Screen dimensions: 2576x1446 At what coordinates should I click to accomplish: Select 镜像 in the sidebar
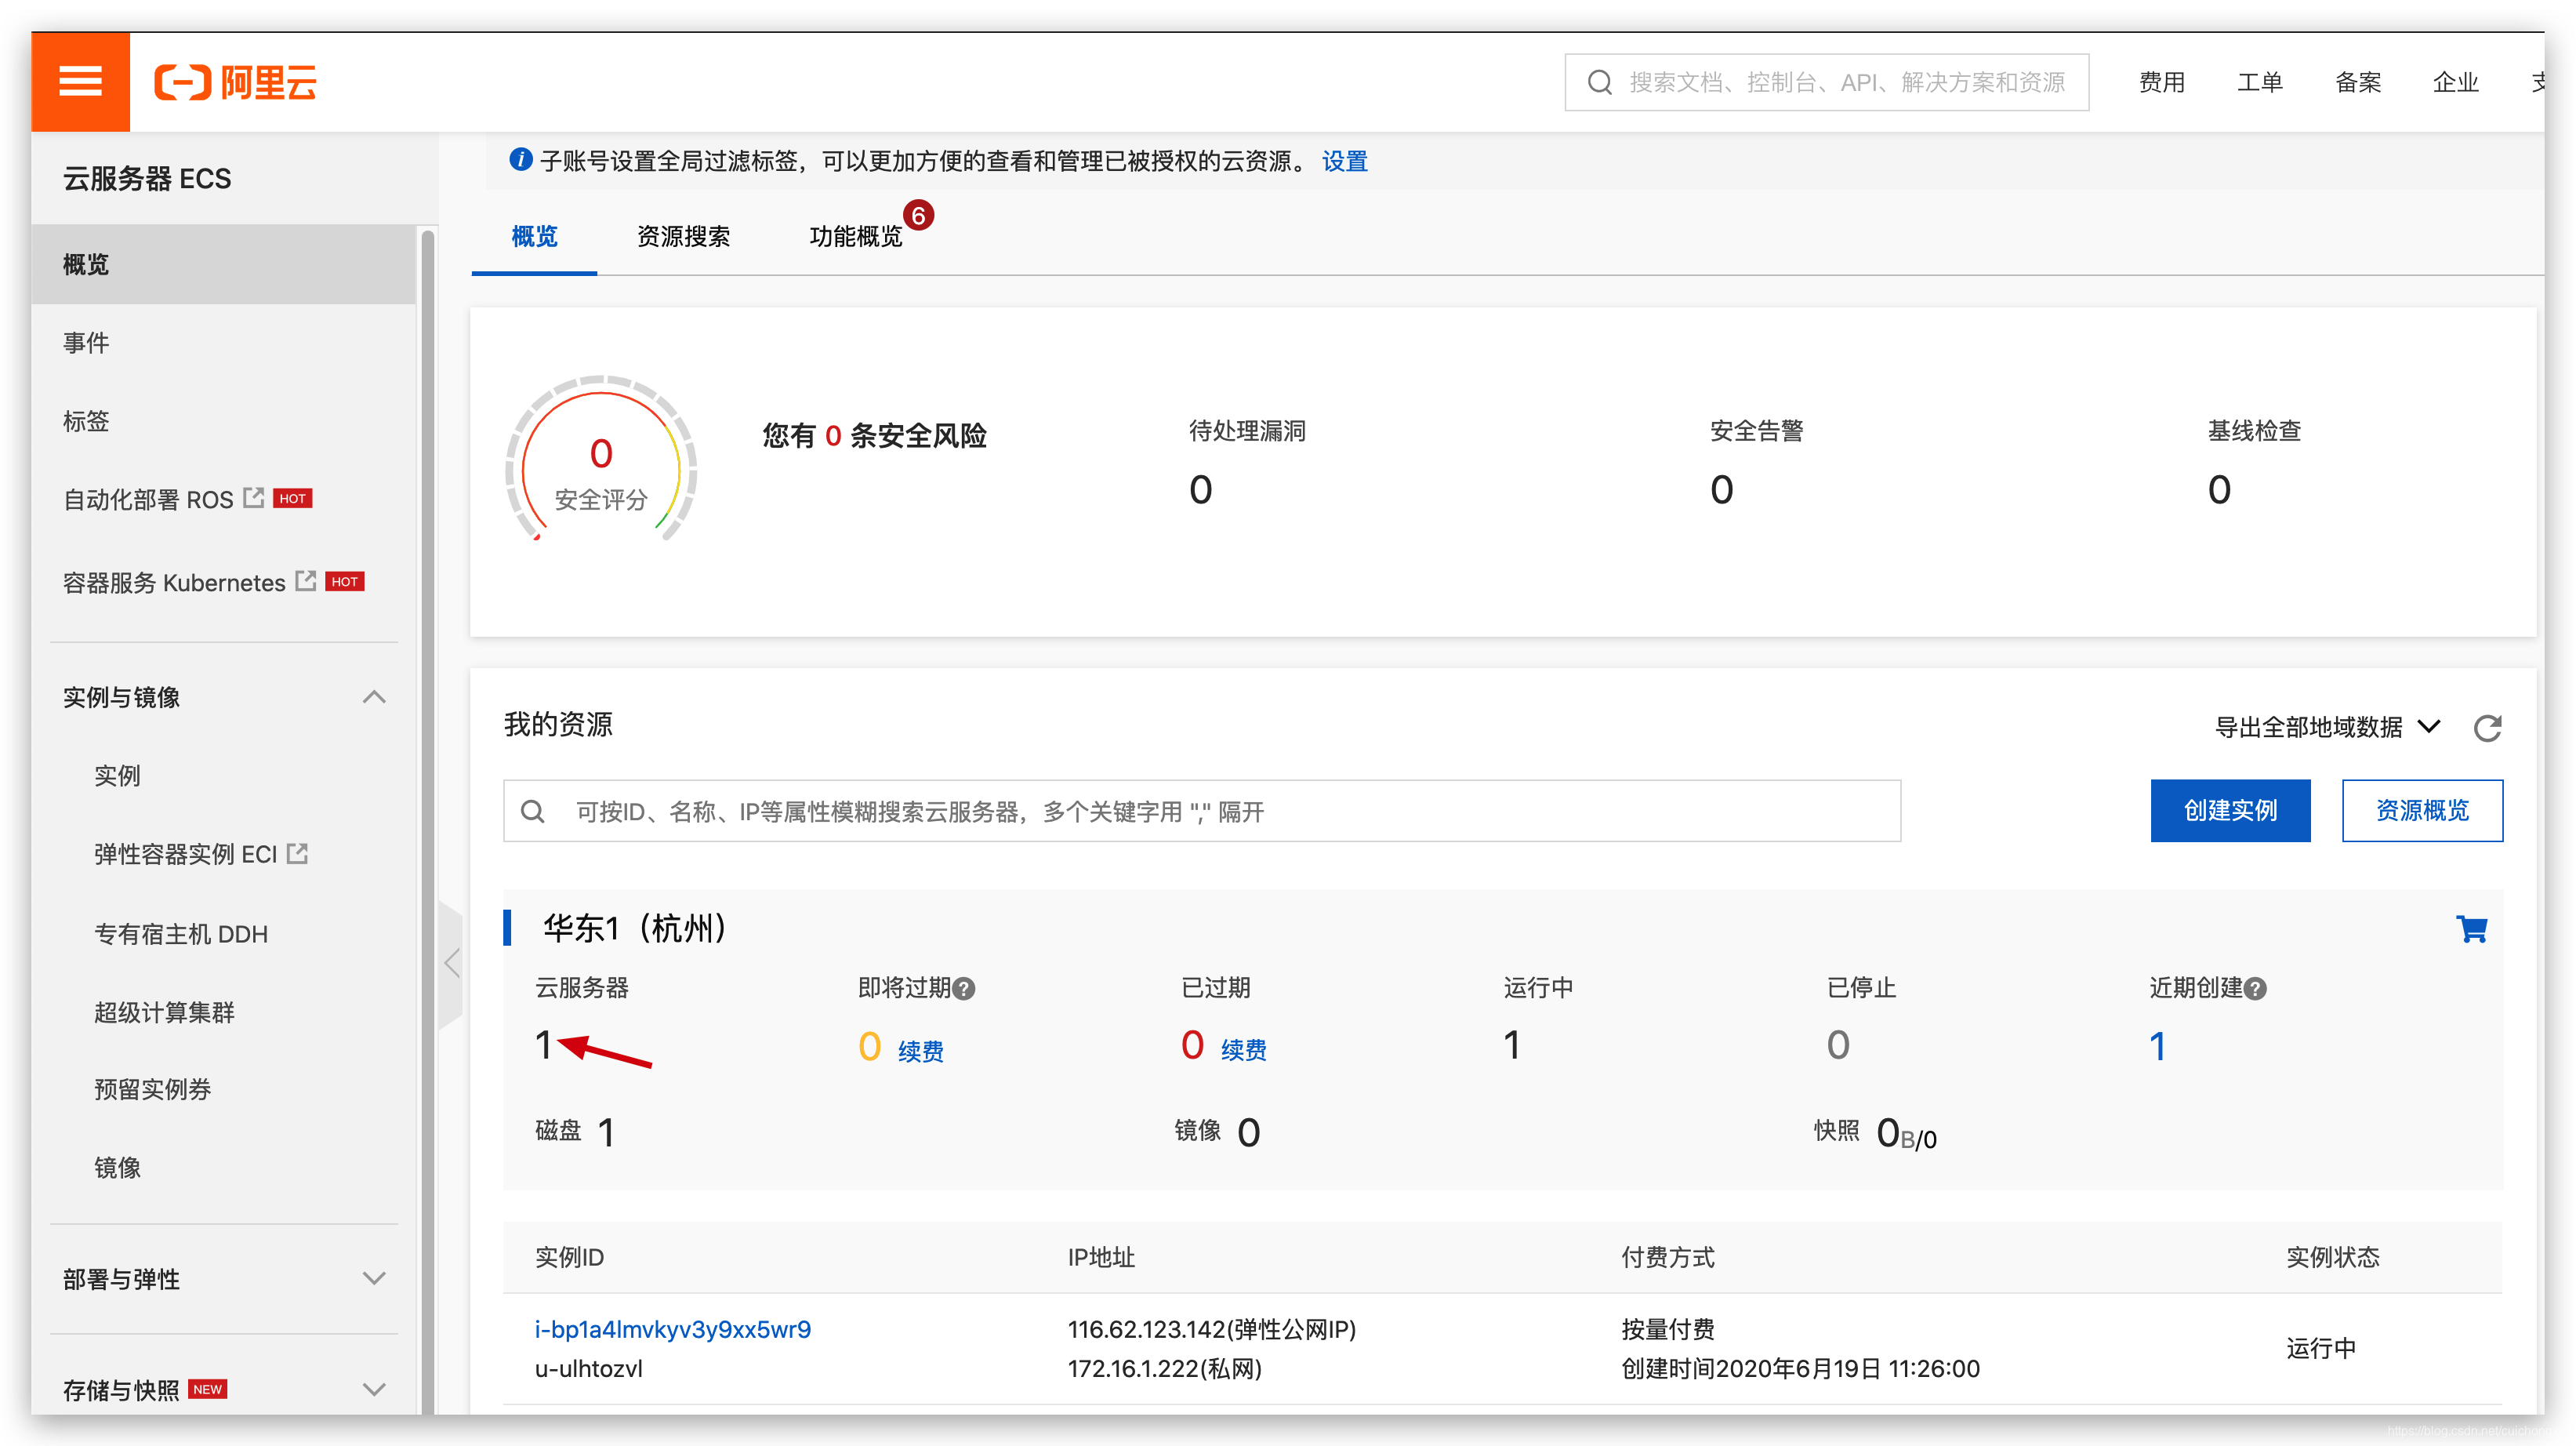tap(117, 1167)
